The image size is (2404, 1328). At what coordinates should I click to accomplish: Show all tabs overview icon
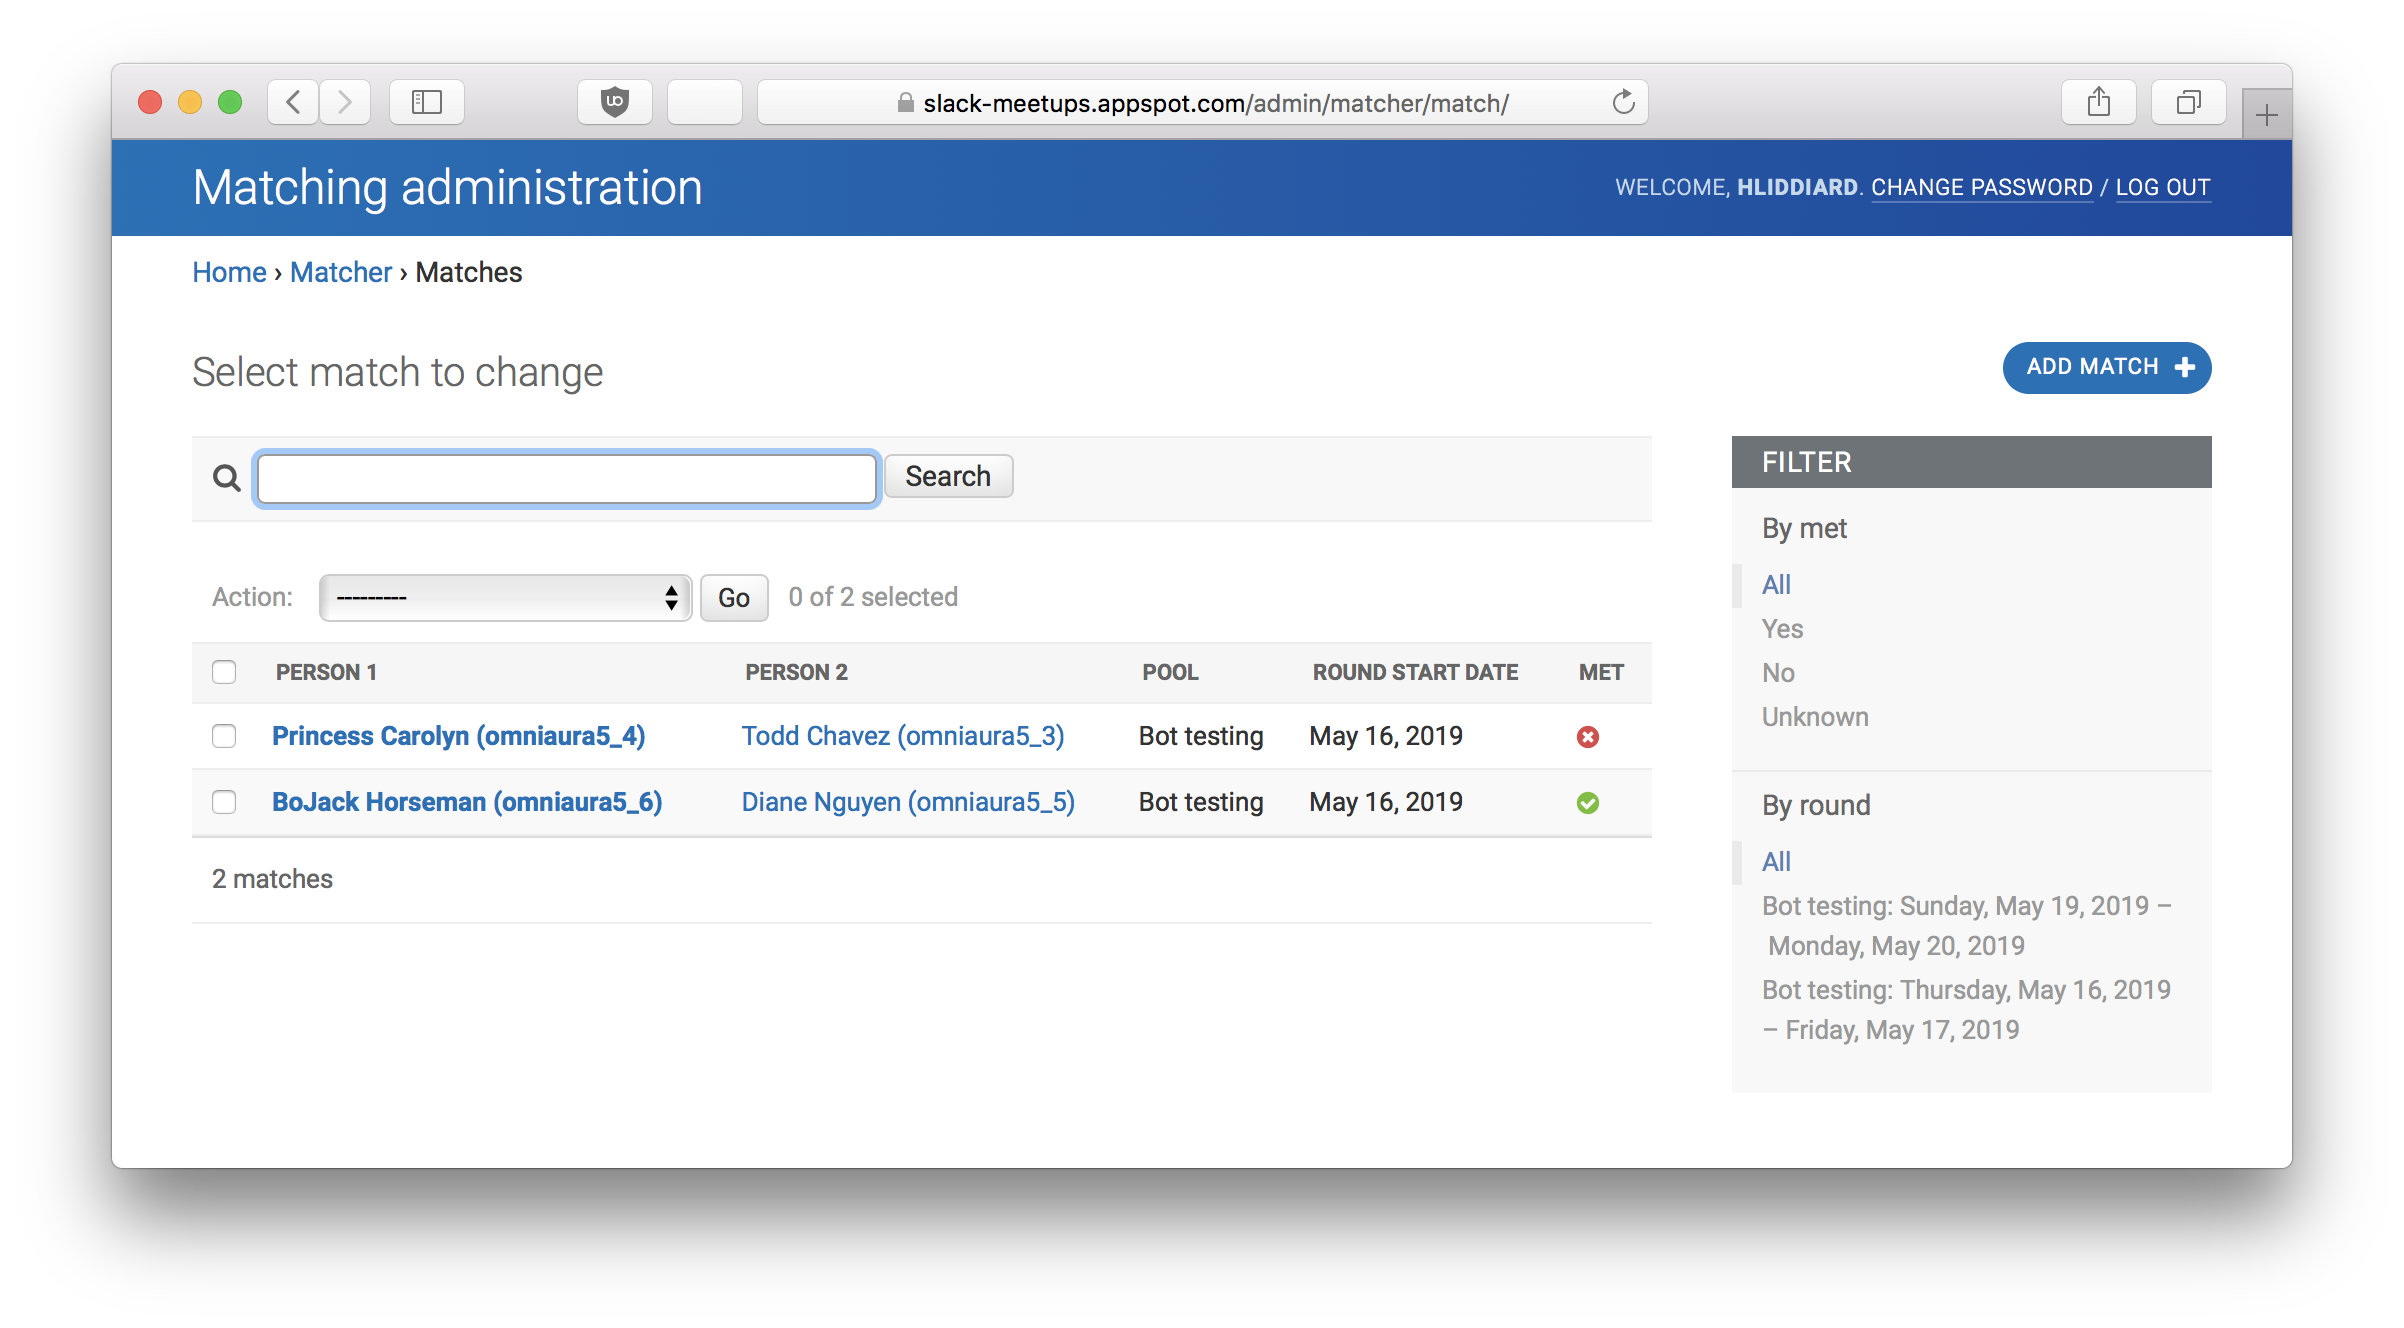pyautogui.click(x=2189, y=102)
